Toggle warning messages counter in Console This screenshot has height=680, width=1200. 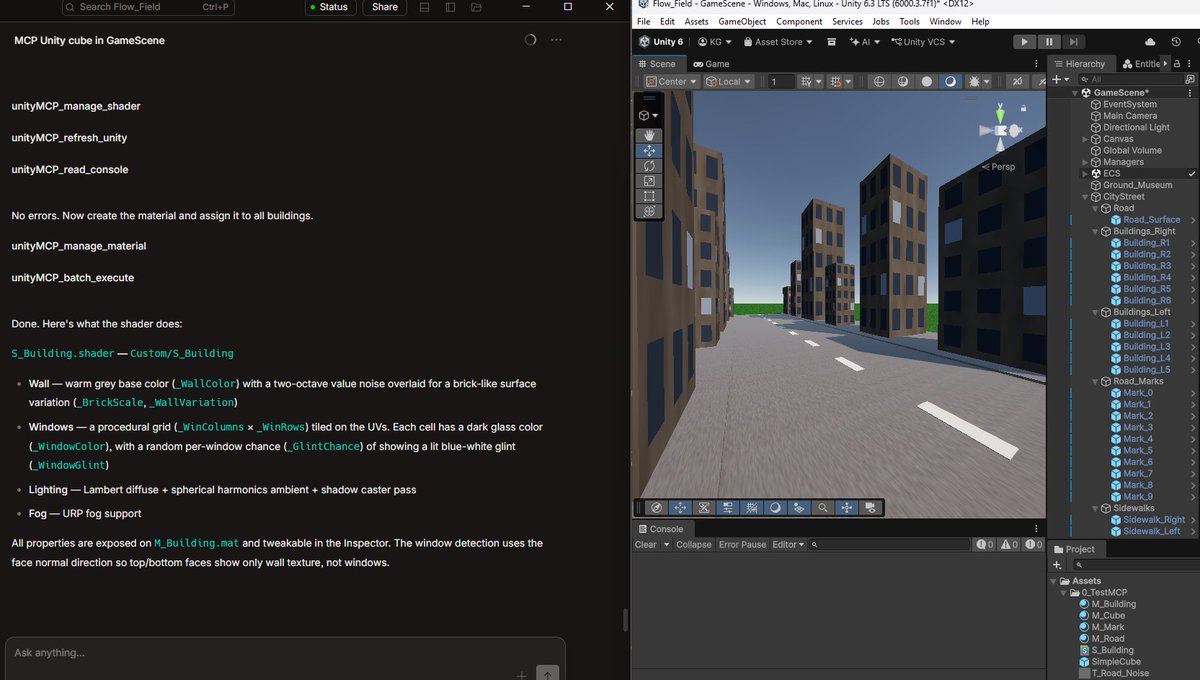coord(1009,545)
